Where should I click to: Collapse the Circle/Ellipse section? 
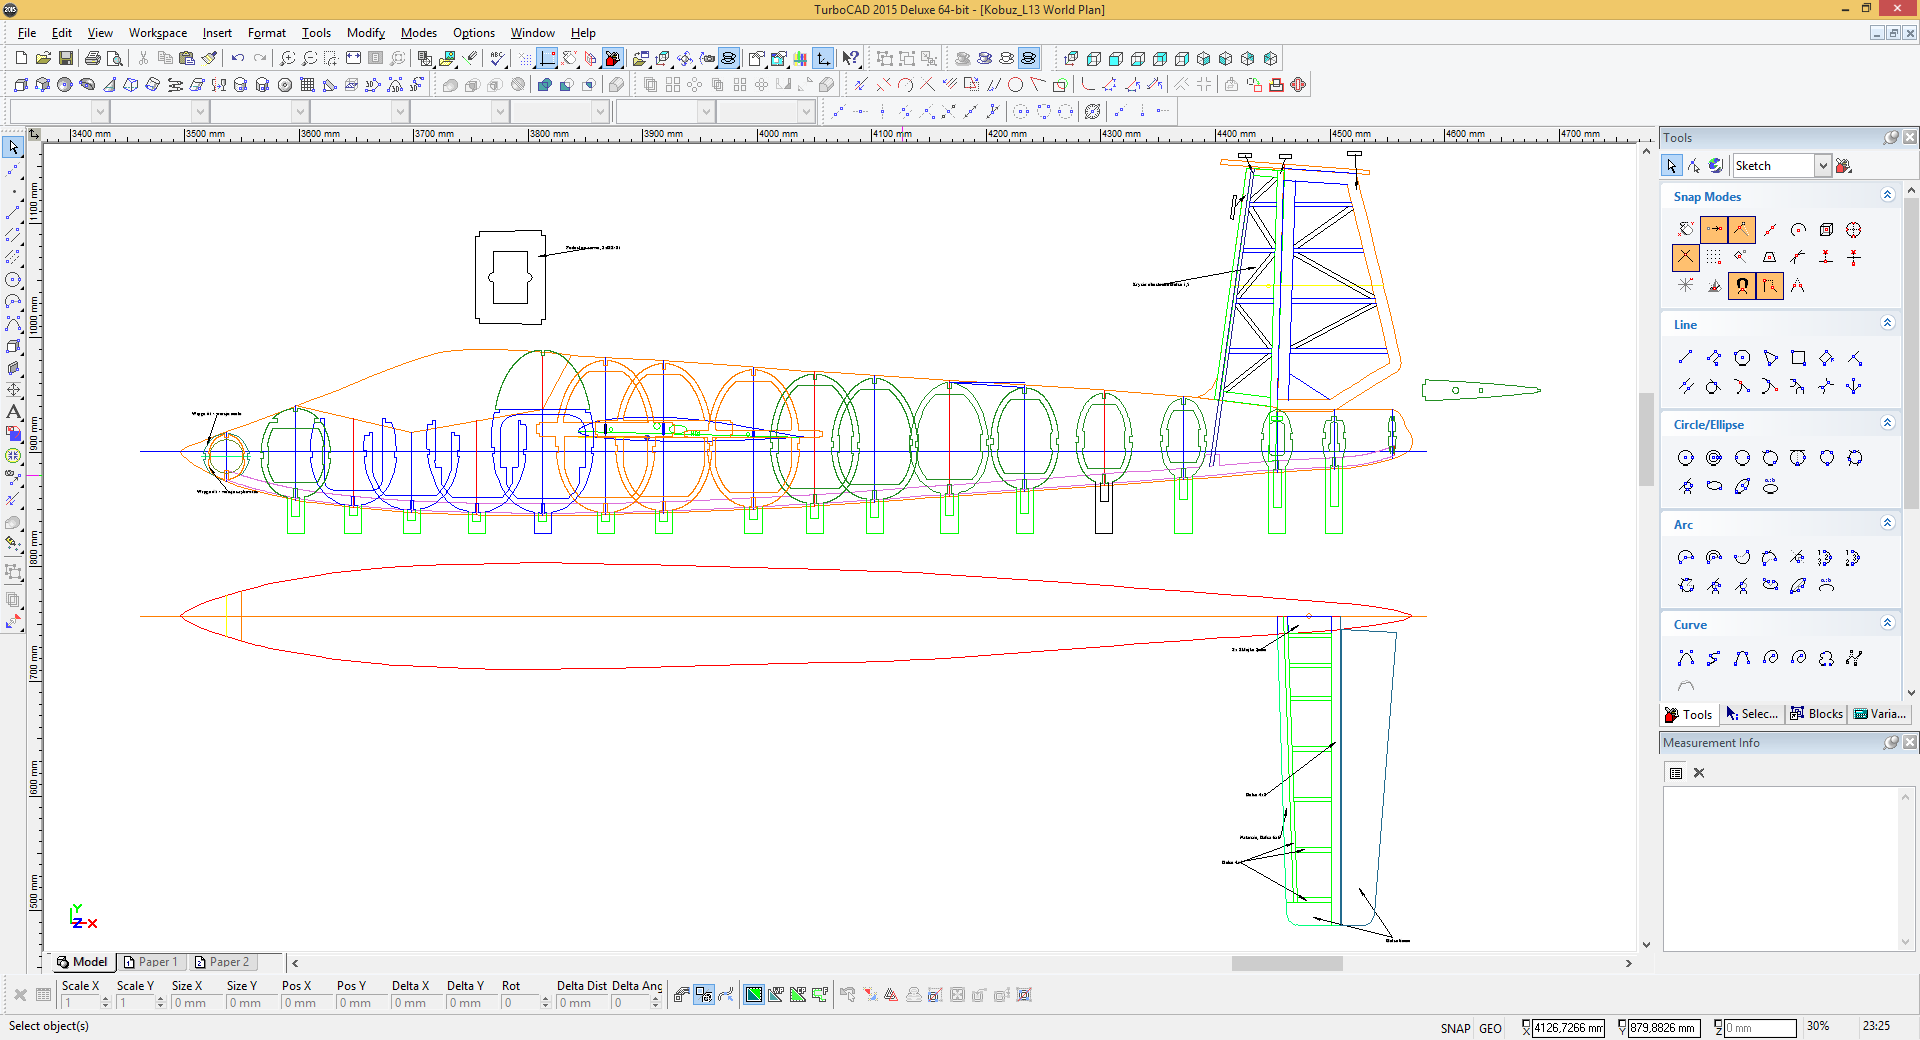click(x=1887, y=423)
